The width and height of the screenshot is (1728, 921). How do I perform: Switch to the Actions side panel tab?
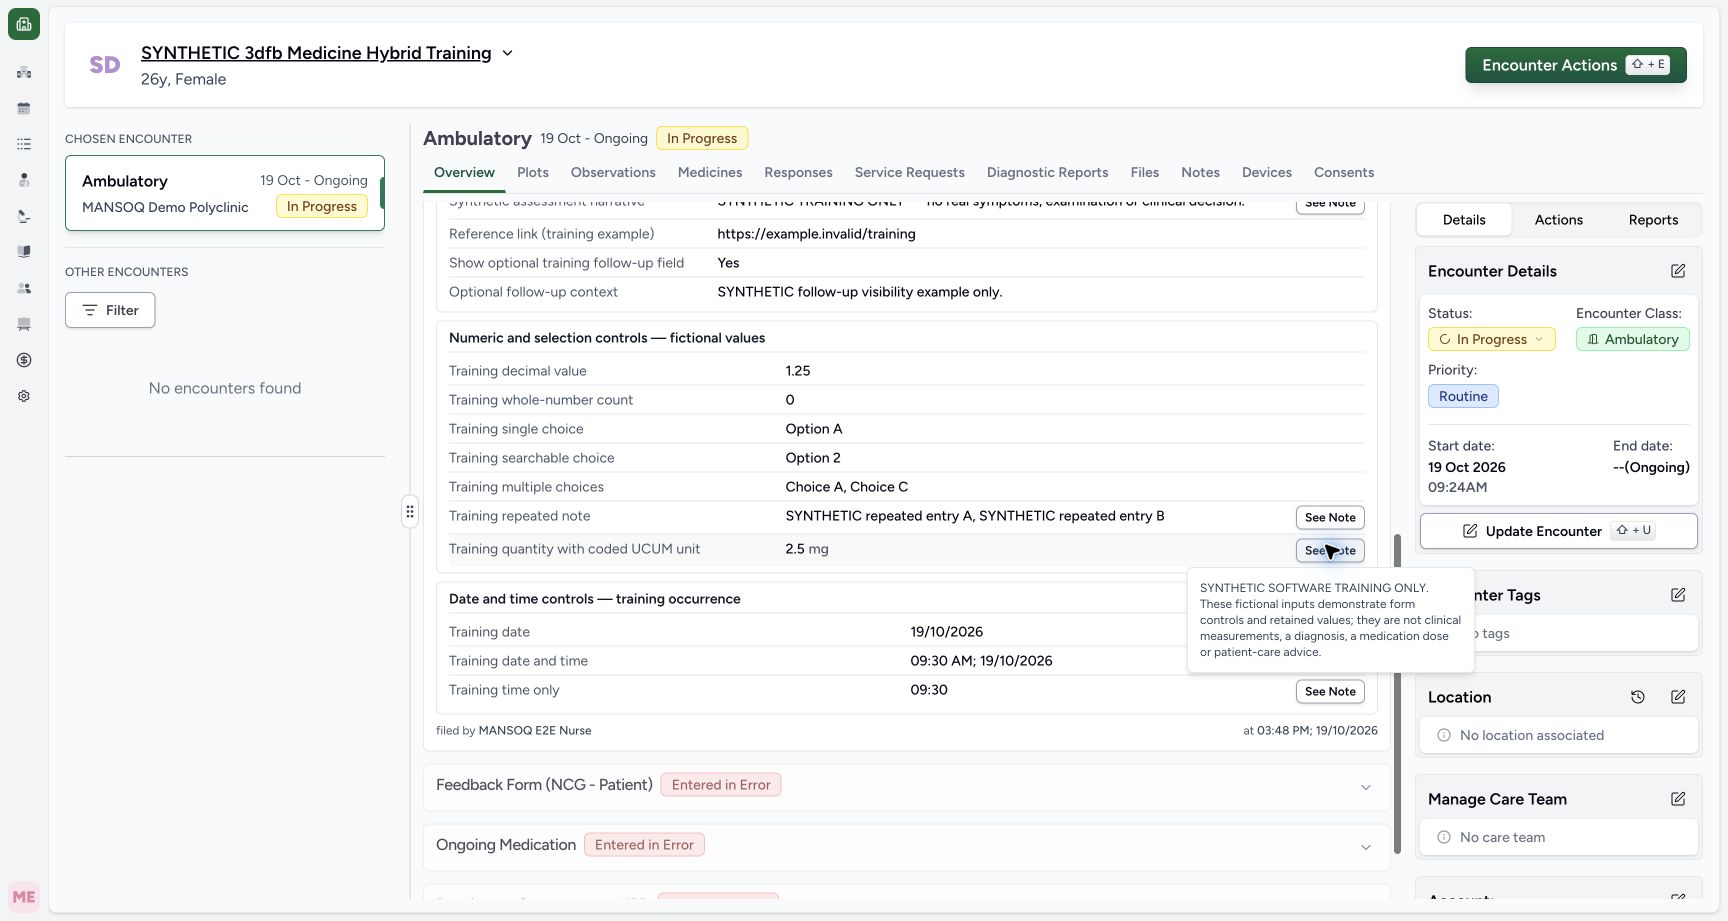[1558, 220]
